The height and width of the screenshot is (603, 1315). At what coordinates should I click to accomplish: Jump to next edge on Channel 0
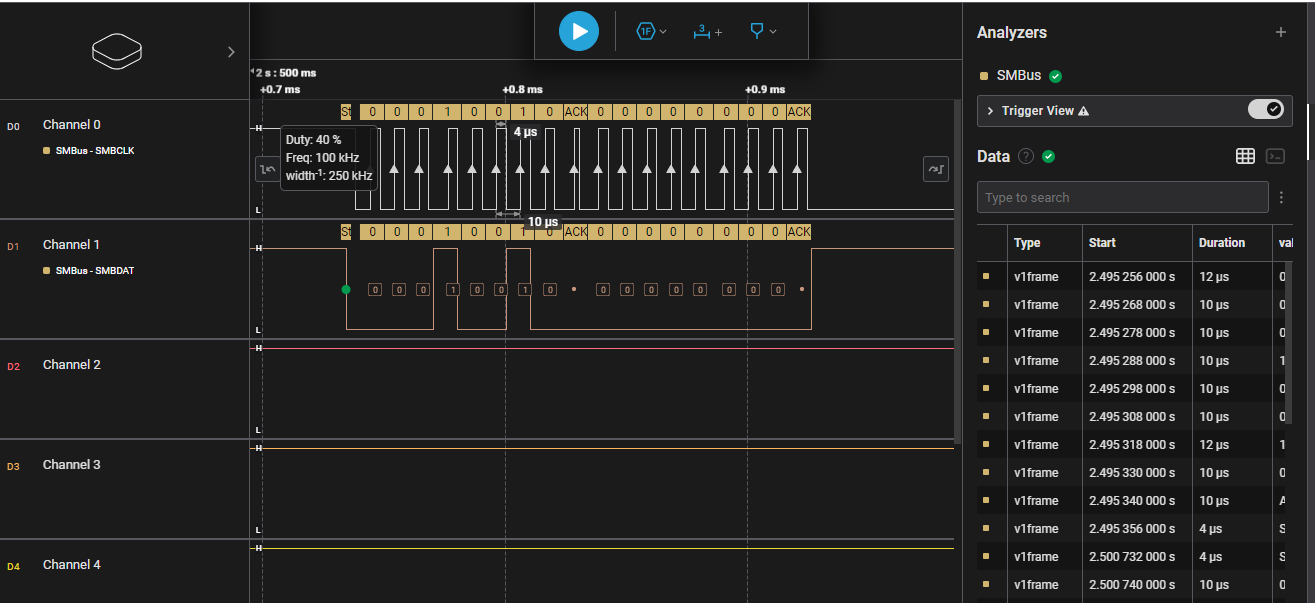coord(936,169)
